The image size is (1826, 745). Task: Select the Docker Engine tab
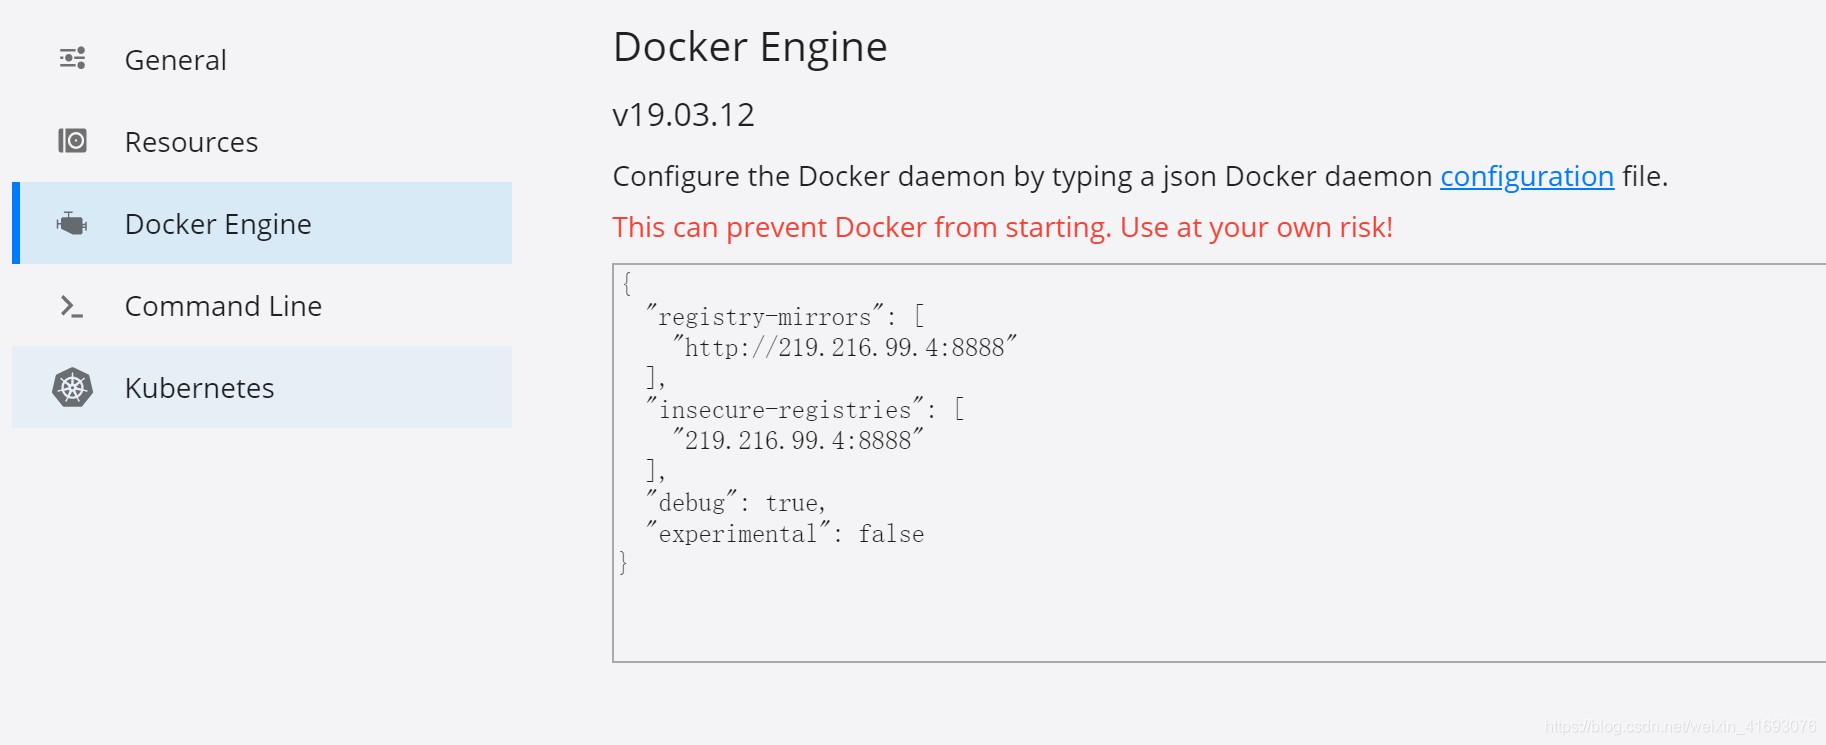click(262, 223)
